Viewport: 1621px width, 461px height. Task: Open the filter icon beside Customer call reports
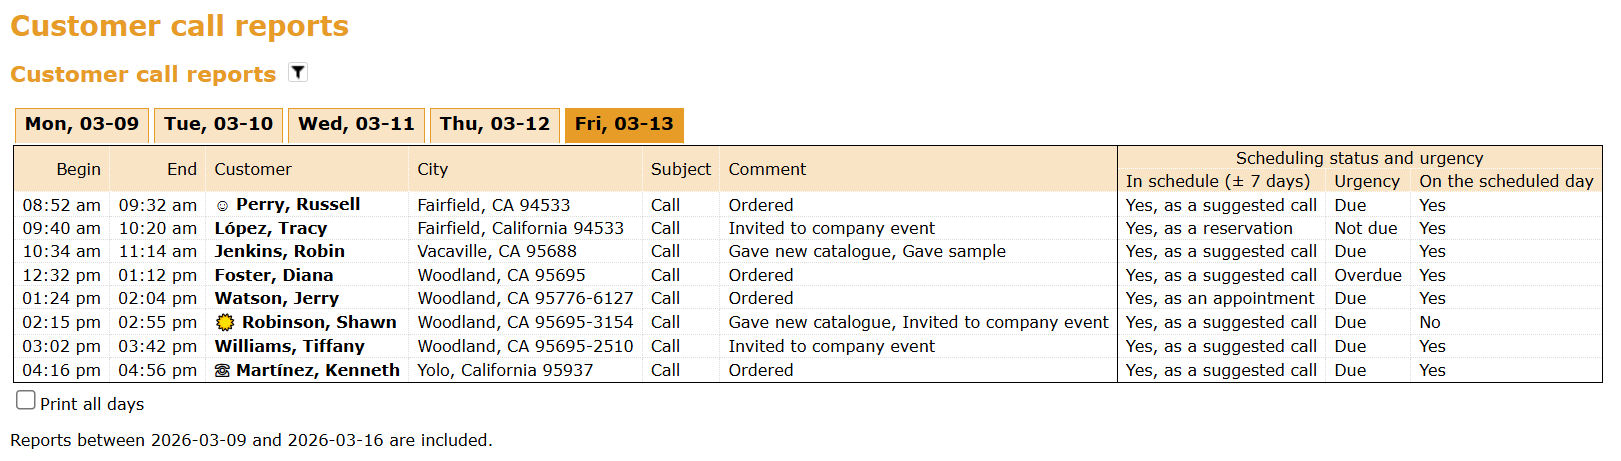pyautogui.click(x=298, y=72)
